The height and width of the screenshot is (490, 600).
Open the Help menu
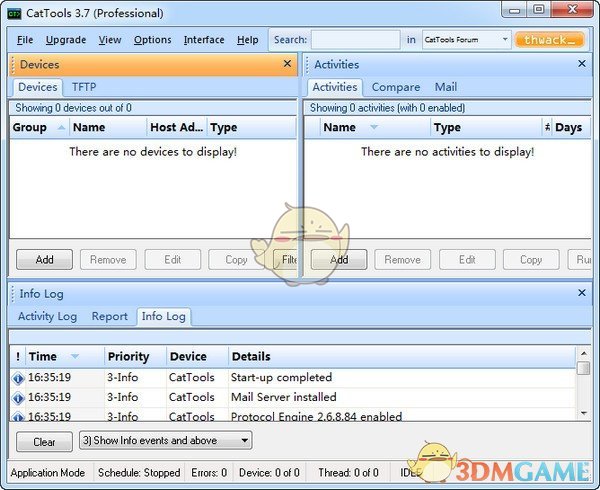tap(247, 40)
